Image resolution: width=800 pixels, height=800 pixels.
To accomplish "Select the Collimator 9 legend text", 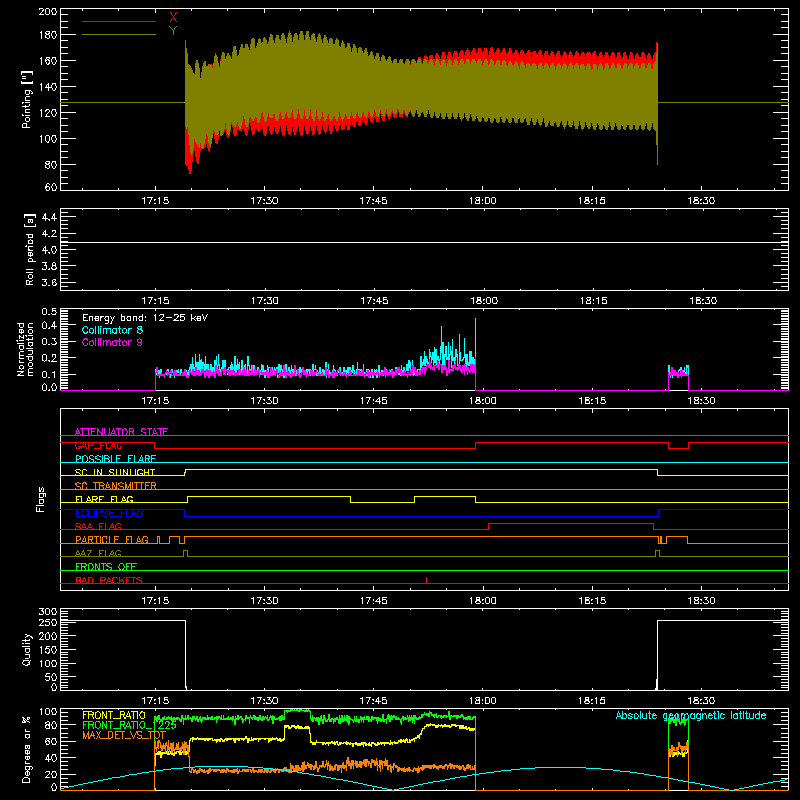I will [x=112, y=342].
